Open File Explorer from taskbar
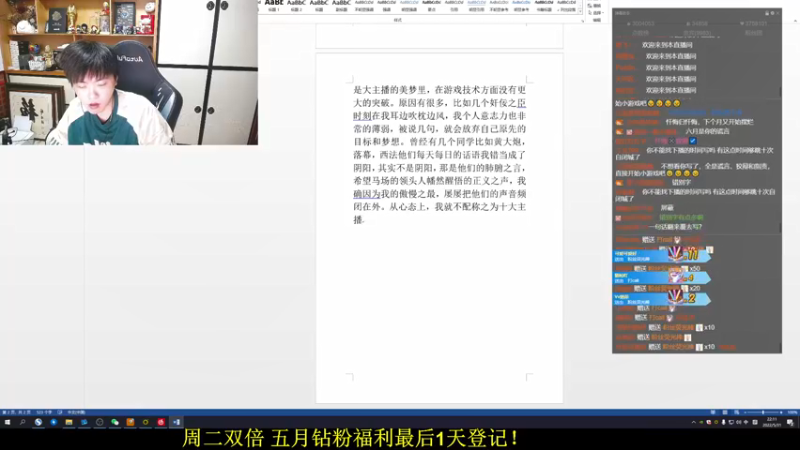The height and width of the screenshot is (450, 800). point(69,422)
